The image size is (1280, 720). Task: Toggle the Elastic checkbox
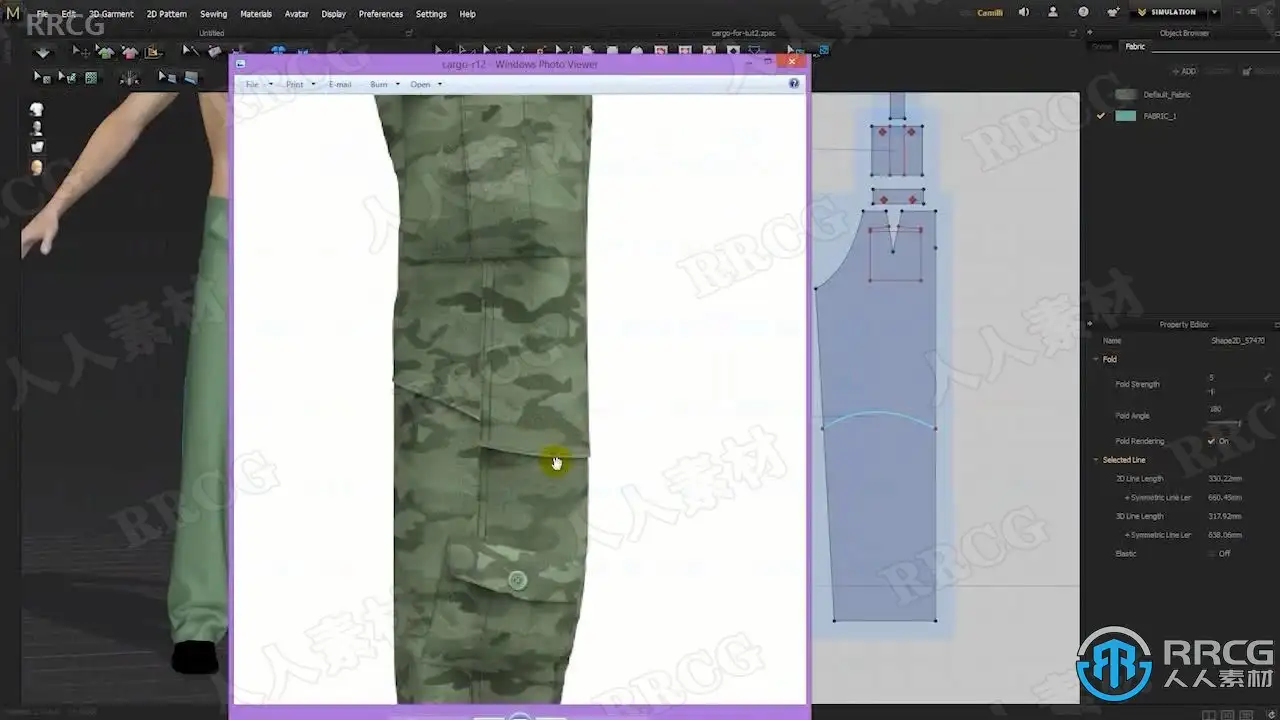pyautogui.click(x=1211, y=553)
